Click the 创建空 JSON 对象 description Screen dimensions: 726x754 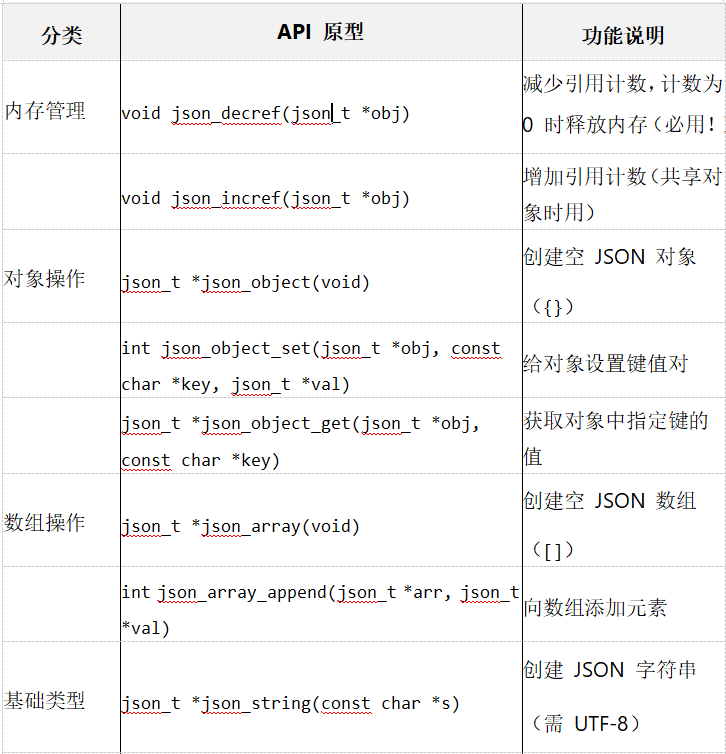(609, 257)
